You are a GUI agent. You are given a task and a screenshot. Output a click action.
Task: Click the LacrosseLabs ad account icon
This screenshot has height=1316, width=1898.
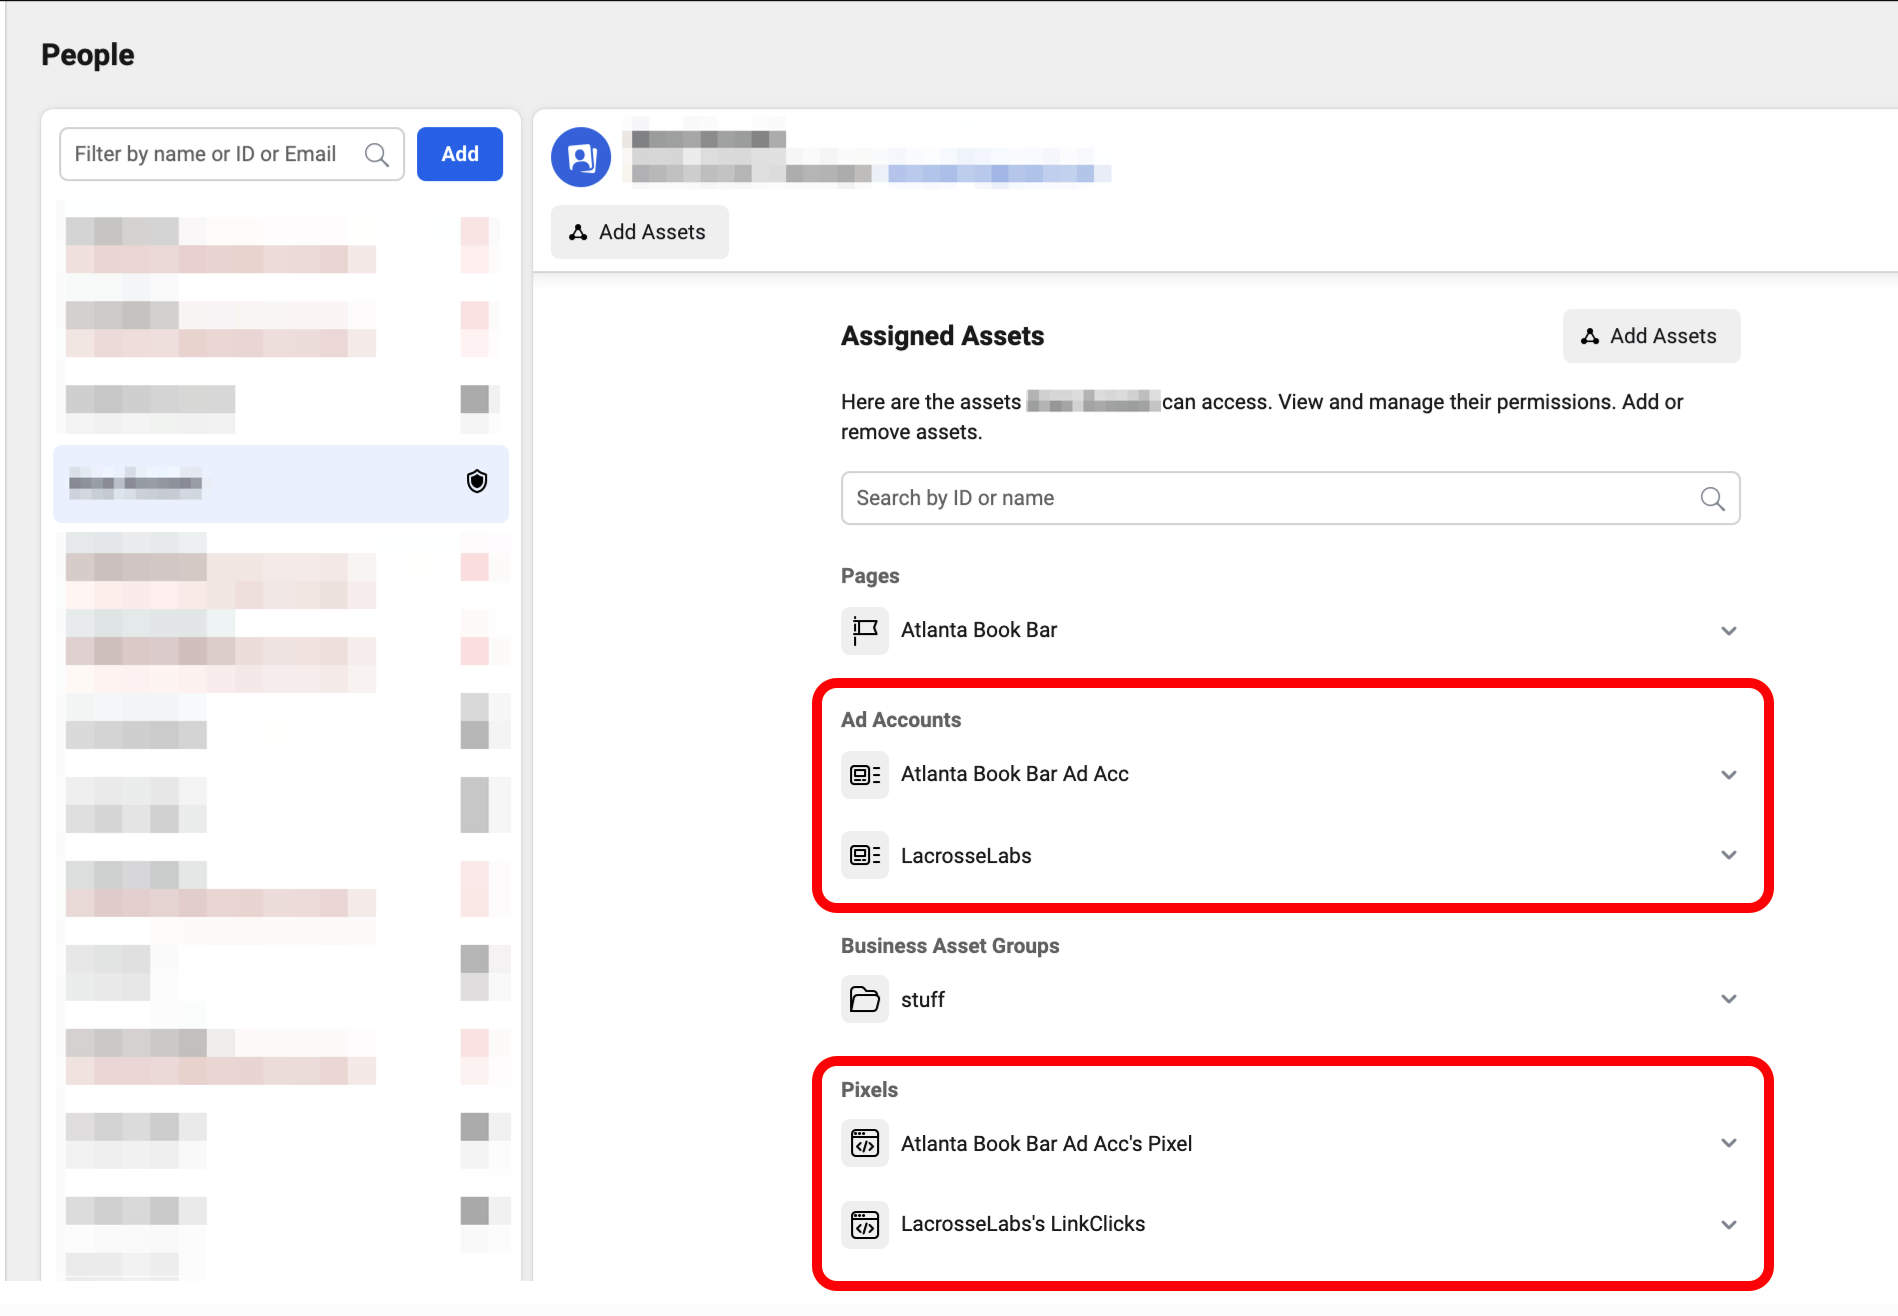864,855
